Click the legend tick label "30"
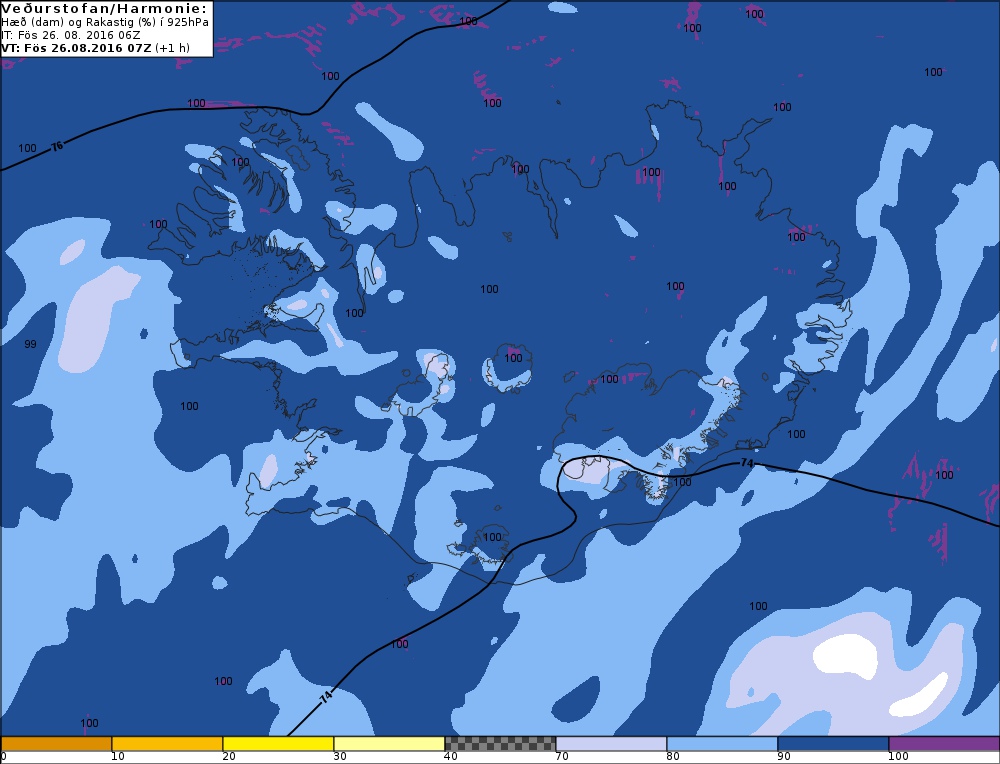 [340, 757]
